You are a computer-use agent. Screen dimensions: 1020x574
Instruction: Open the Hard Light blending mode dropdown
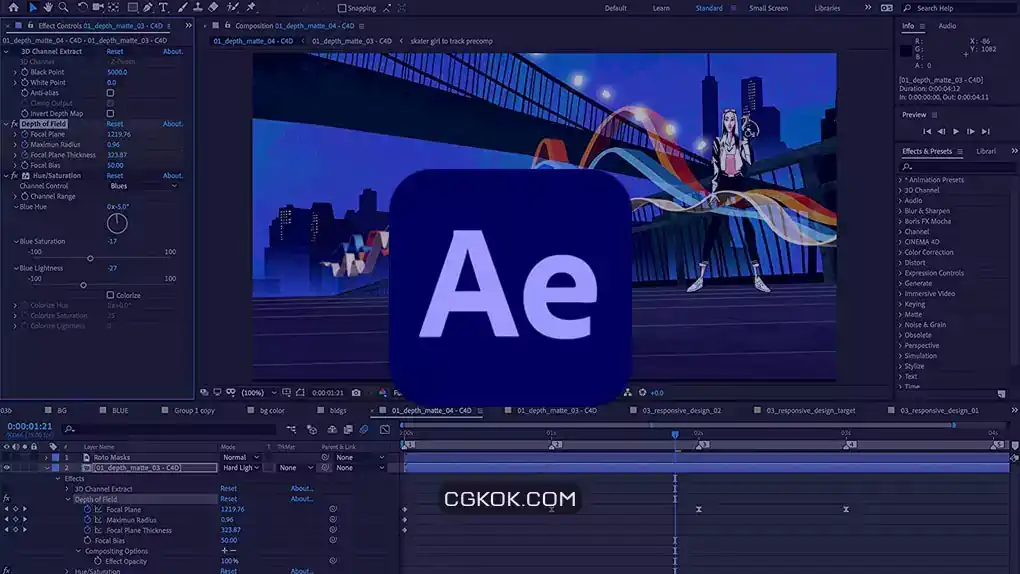(x=241, y=467)
